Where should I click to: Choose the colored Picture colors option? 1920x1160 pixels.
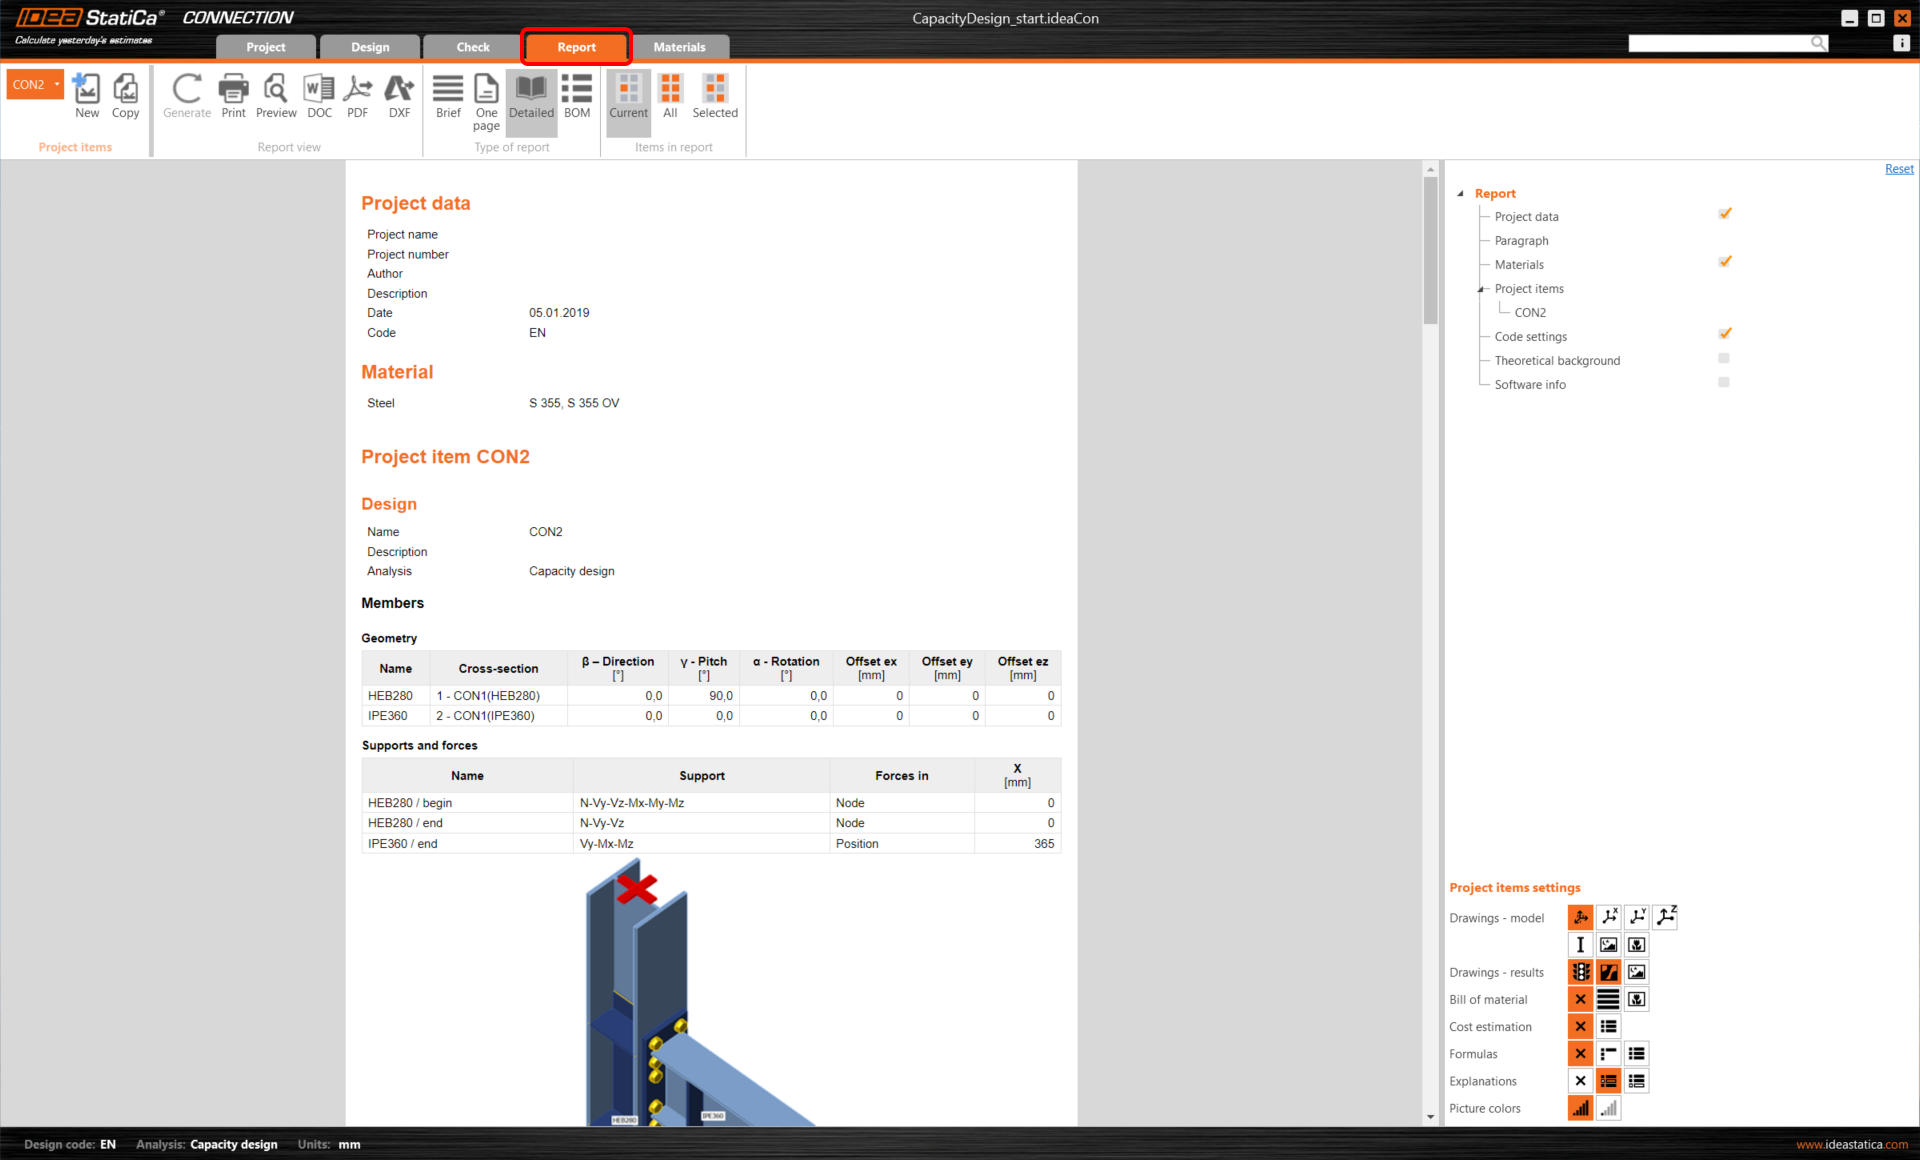point(1580,1108)
